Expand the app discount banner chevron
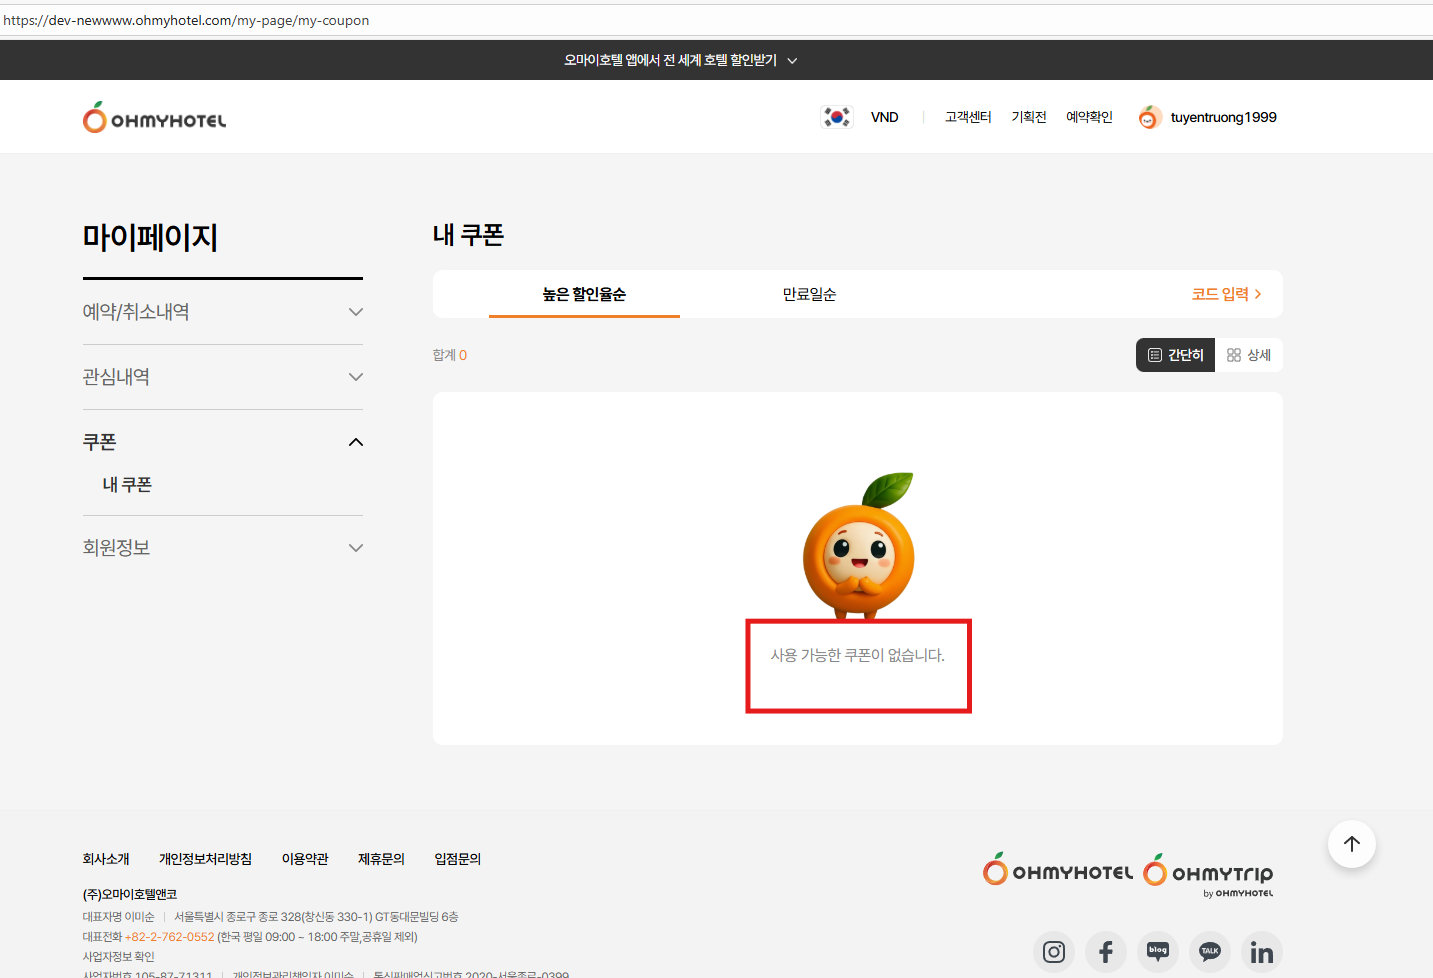This screenshot has width=1433, height=978. [792, 61]
